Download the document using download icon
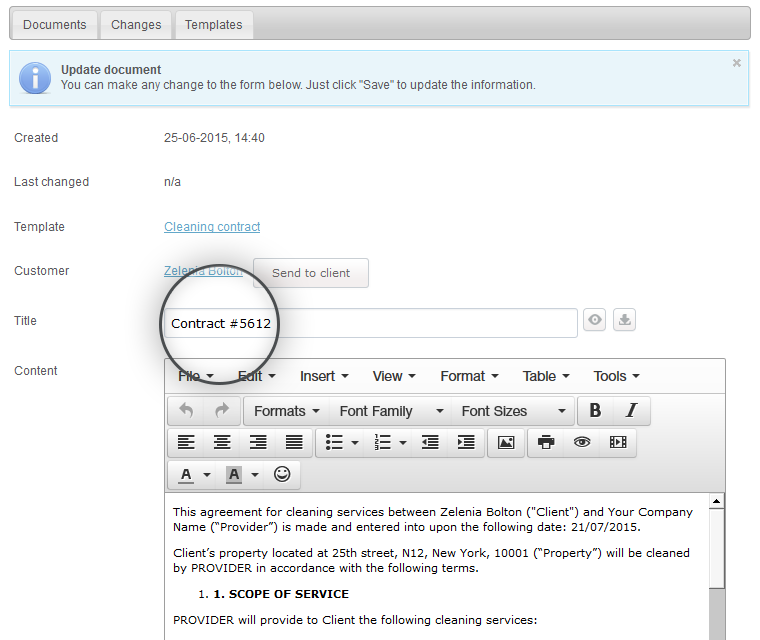Screen dimensions: 760x640 tap(625, 320)
